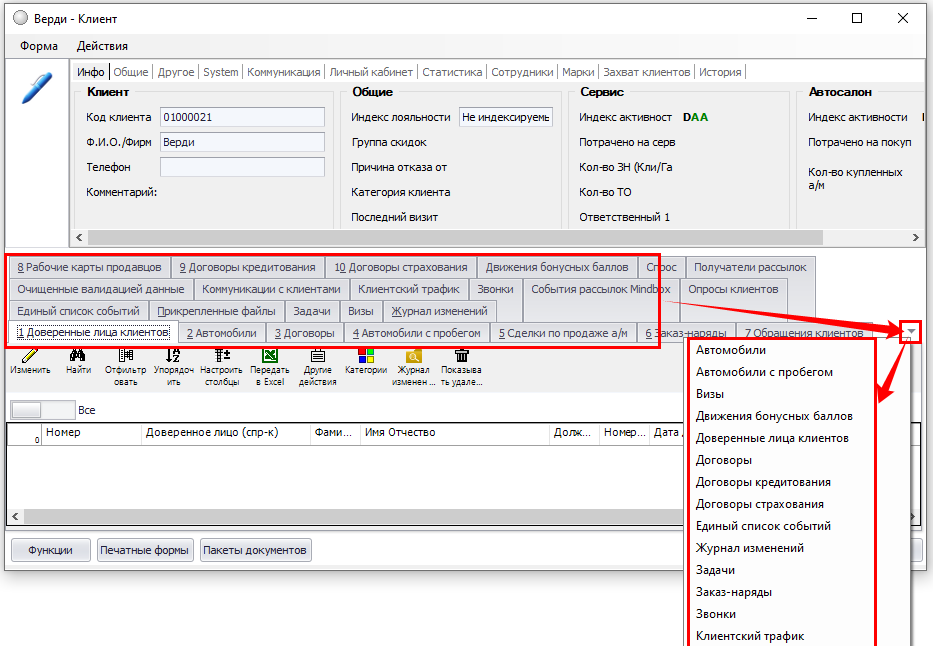Open Журнал изменений from the toolbar
Screen dimensions: 933x646
pos(413,356)
